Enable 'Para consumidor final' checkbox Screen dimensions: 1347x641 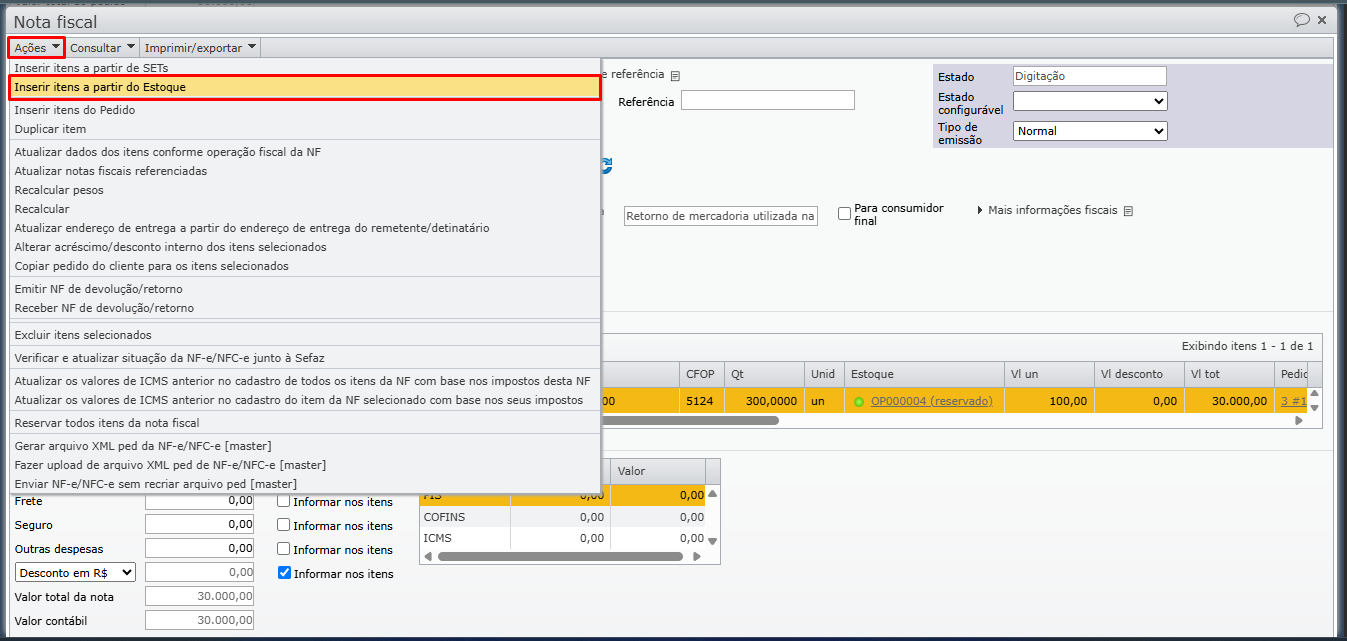tap(844, 213)
